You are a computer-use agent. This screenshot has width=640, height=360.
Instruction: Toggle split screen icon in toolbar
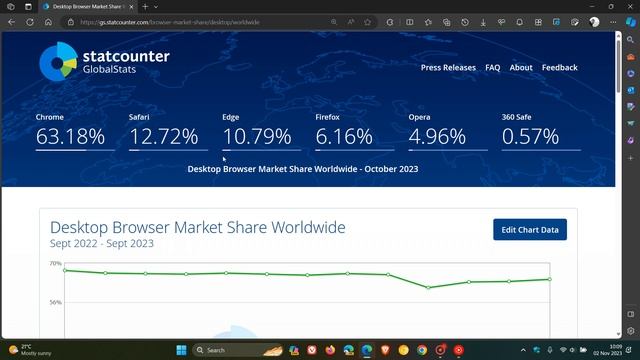410,22
